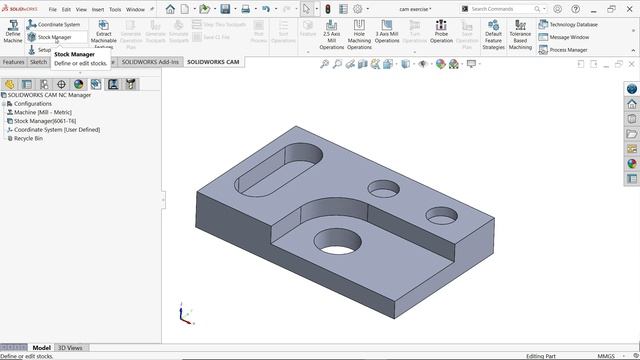Open SOLIDWORKS CAM operation tree tab
The width and height of the screenshot is (640, 360).
pyautogui.click(x=113, y=84)
